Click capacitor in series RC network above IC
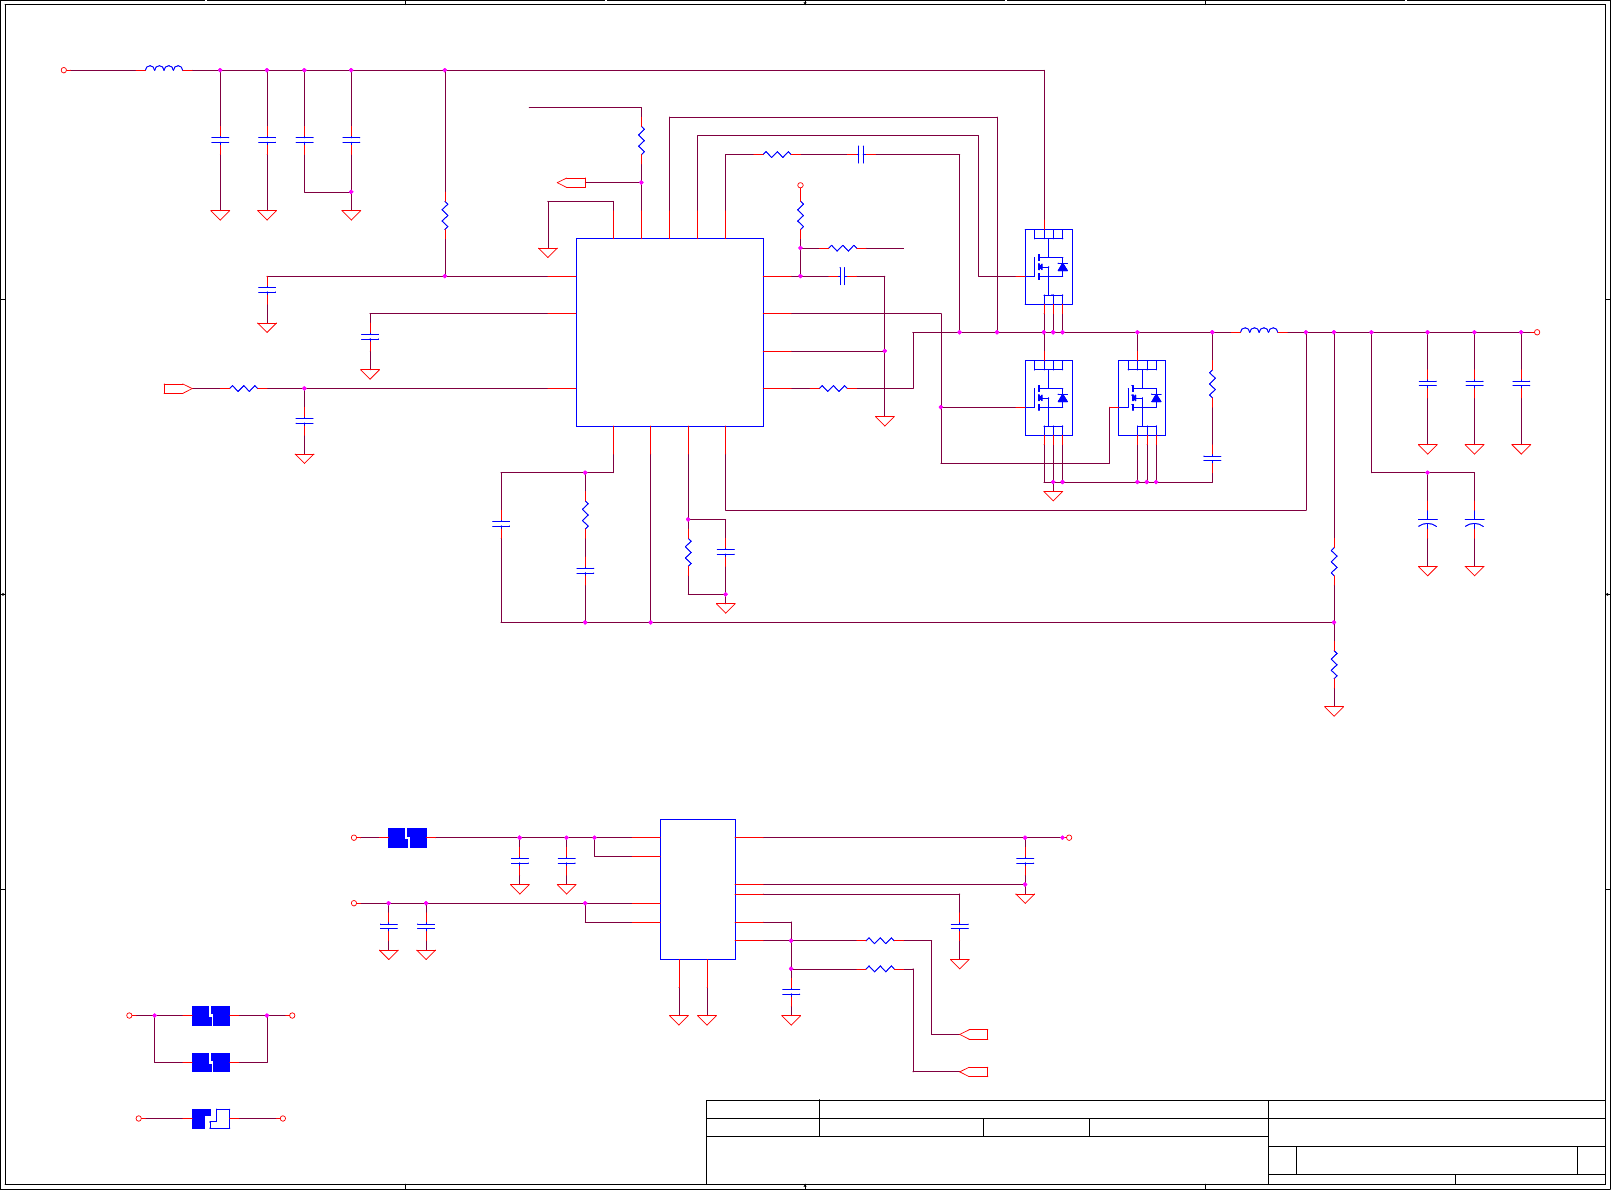Image resolution: width=1611 pixels, height=1190 pixels. 861,155
